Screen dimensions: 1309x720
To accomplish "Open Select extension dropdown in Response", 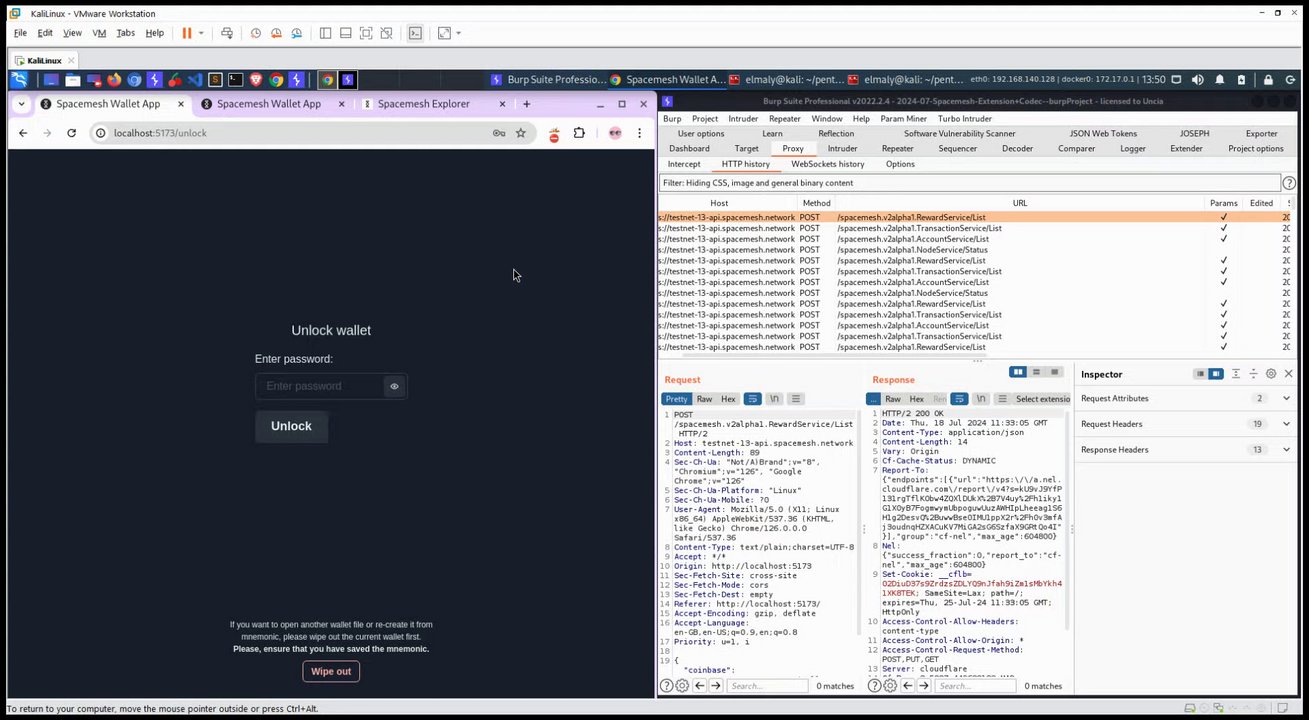I will [1042, 399].
